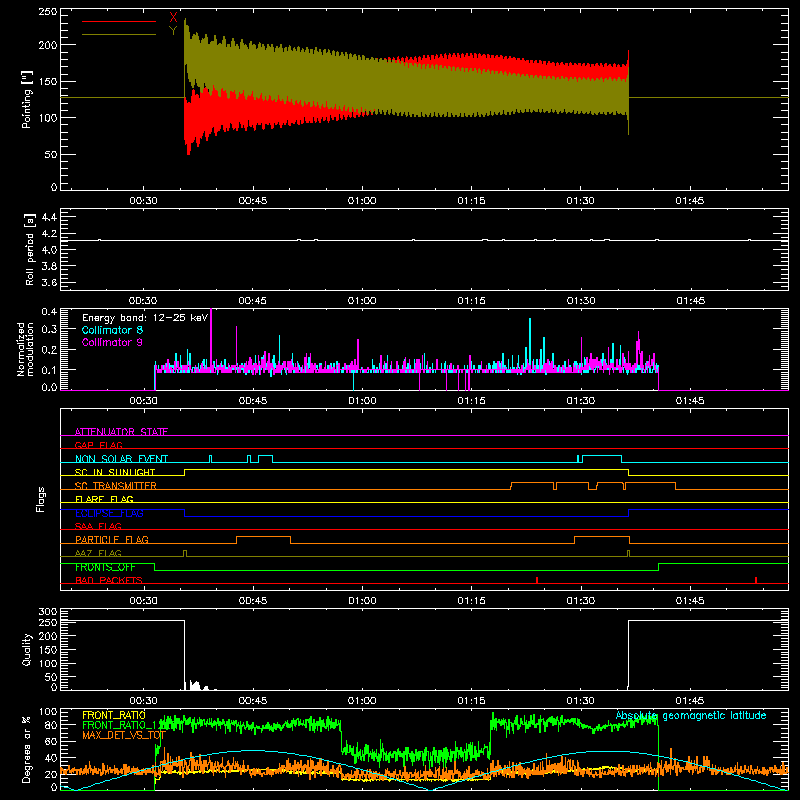Click 01:30 time label under the Flags plot
The width and height of the screenshot is (800, 800).
click(x=581, y=601)
